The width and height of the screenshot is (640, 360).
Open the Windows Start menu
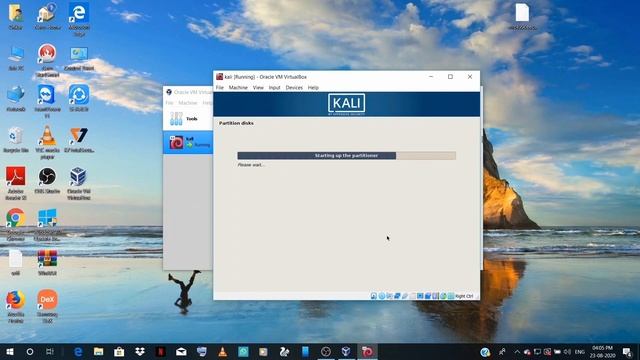coord(10,351)
